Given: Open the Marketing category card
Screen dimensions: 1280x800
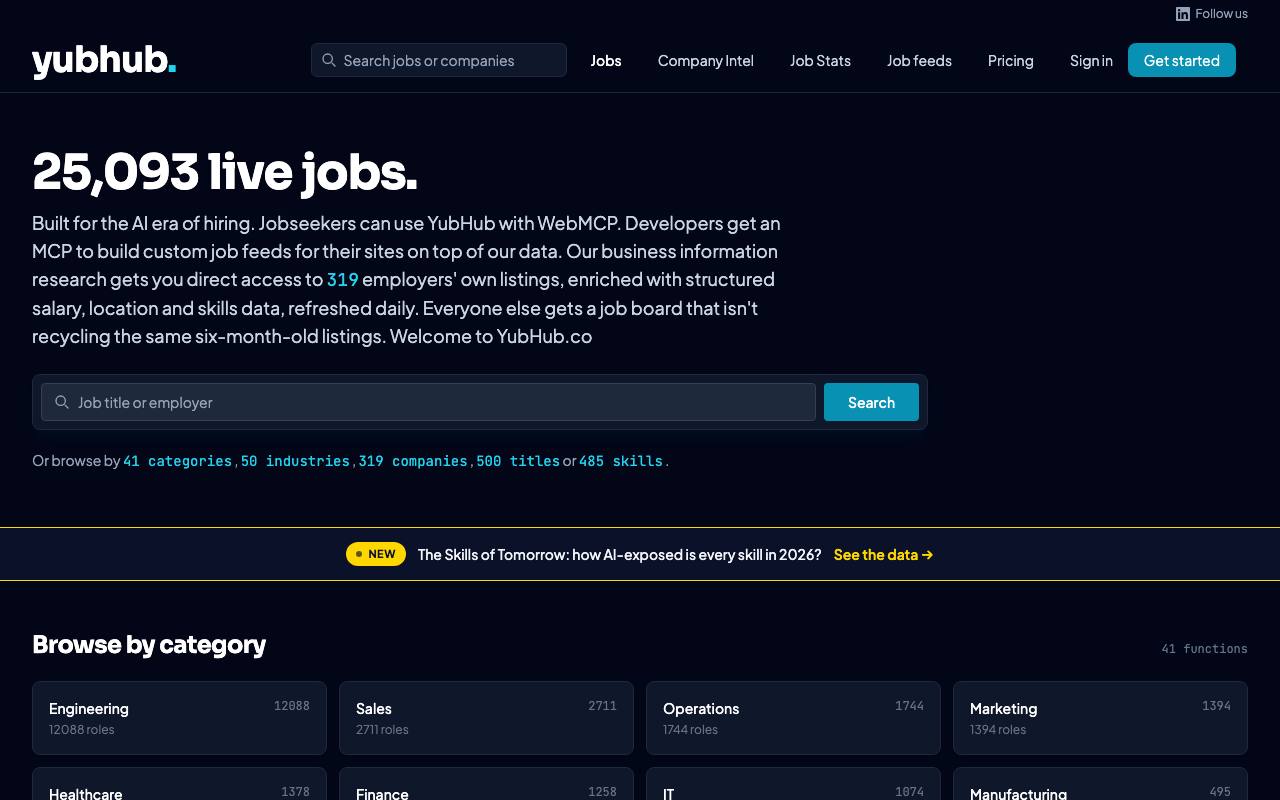Looking at the screenshot, I should tap(1100, 718).
